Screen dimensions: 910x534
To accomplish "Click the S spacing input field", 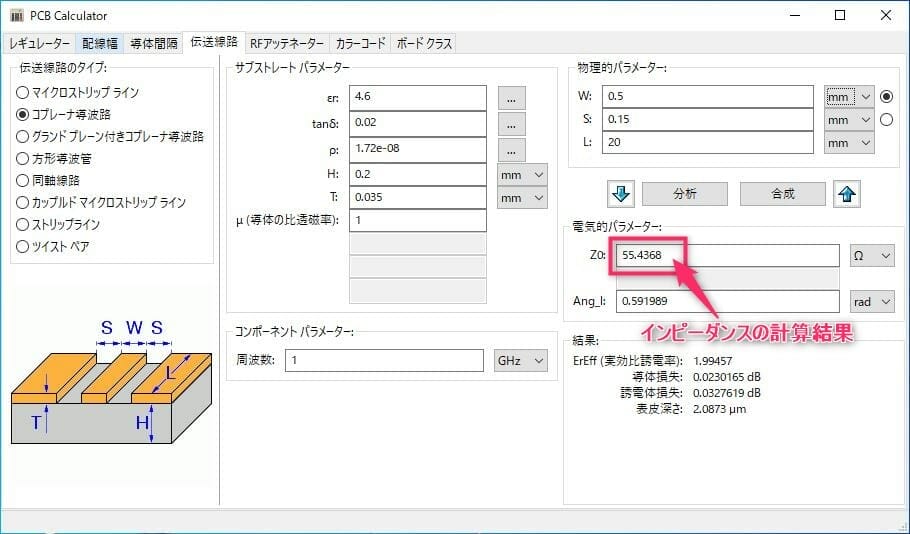I will click(707, 120).
